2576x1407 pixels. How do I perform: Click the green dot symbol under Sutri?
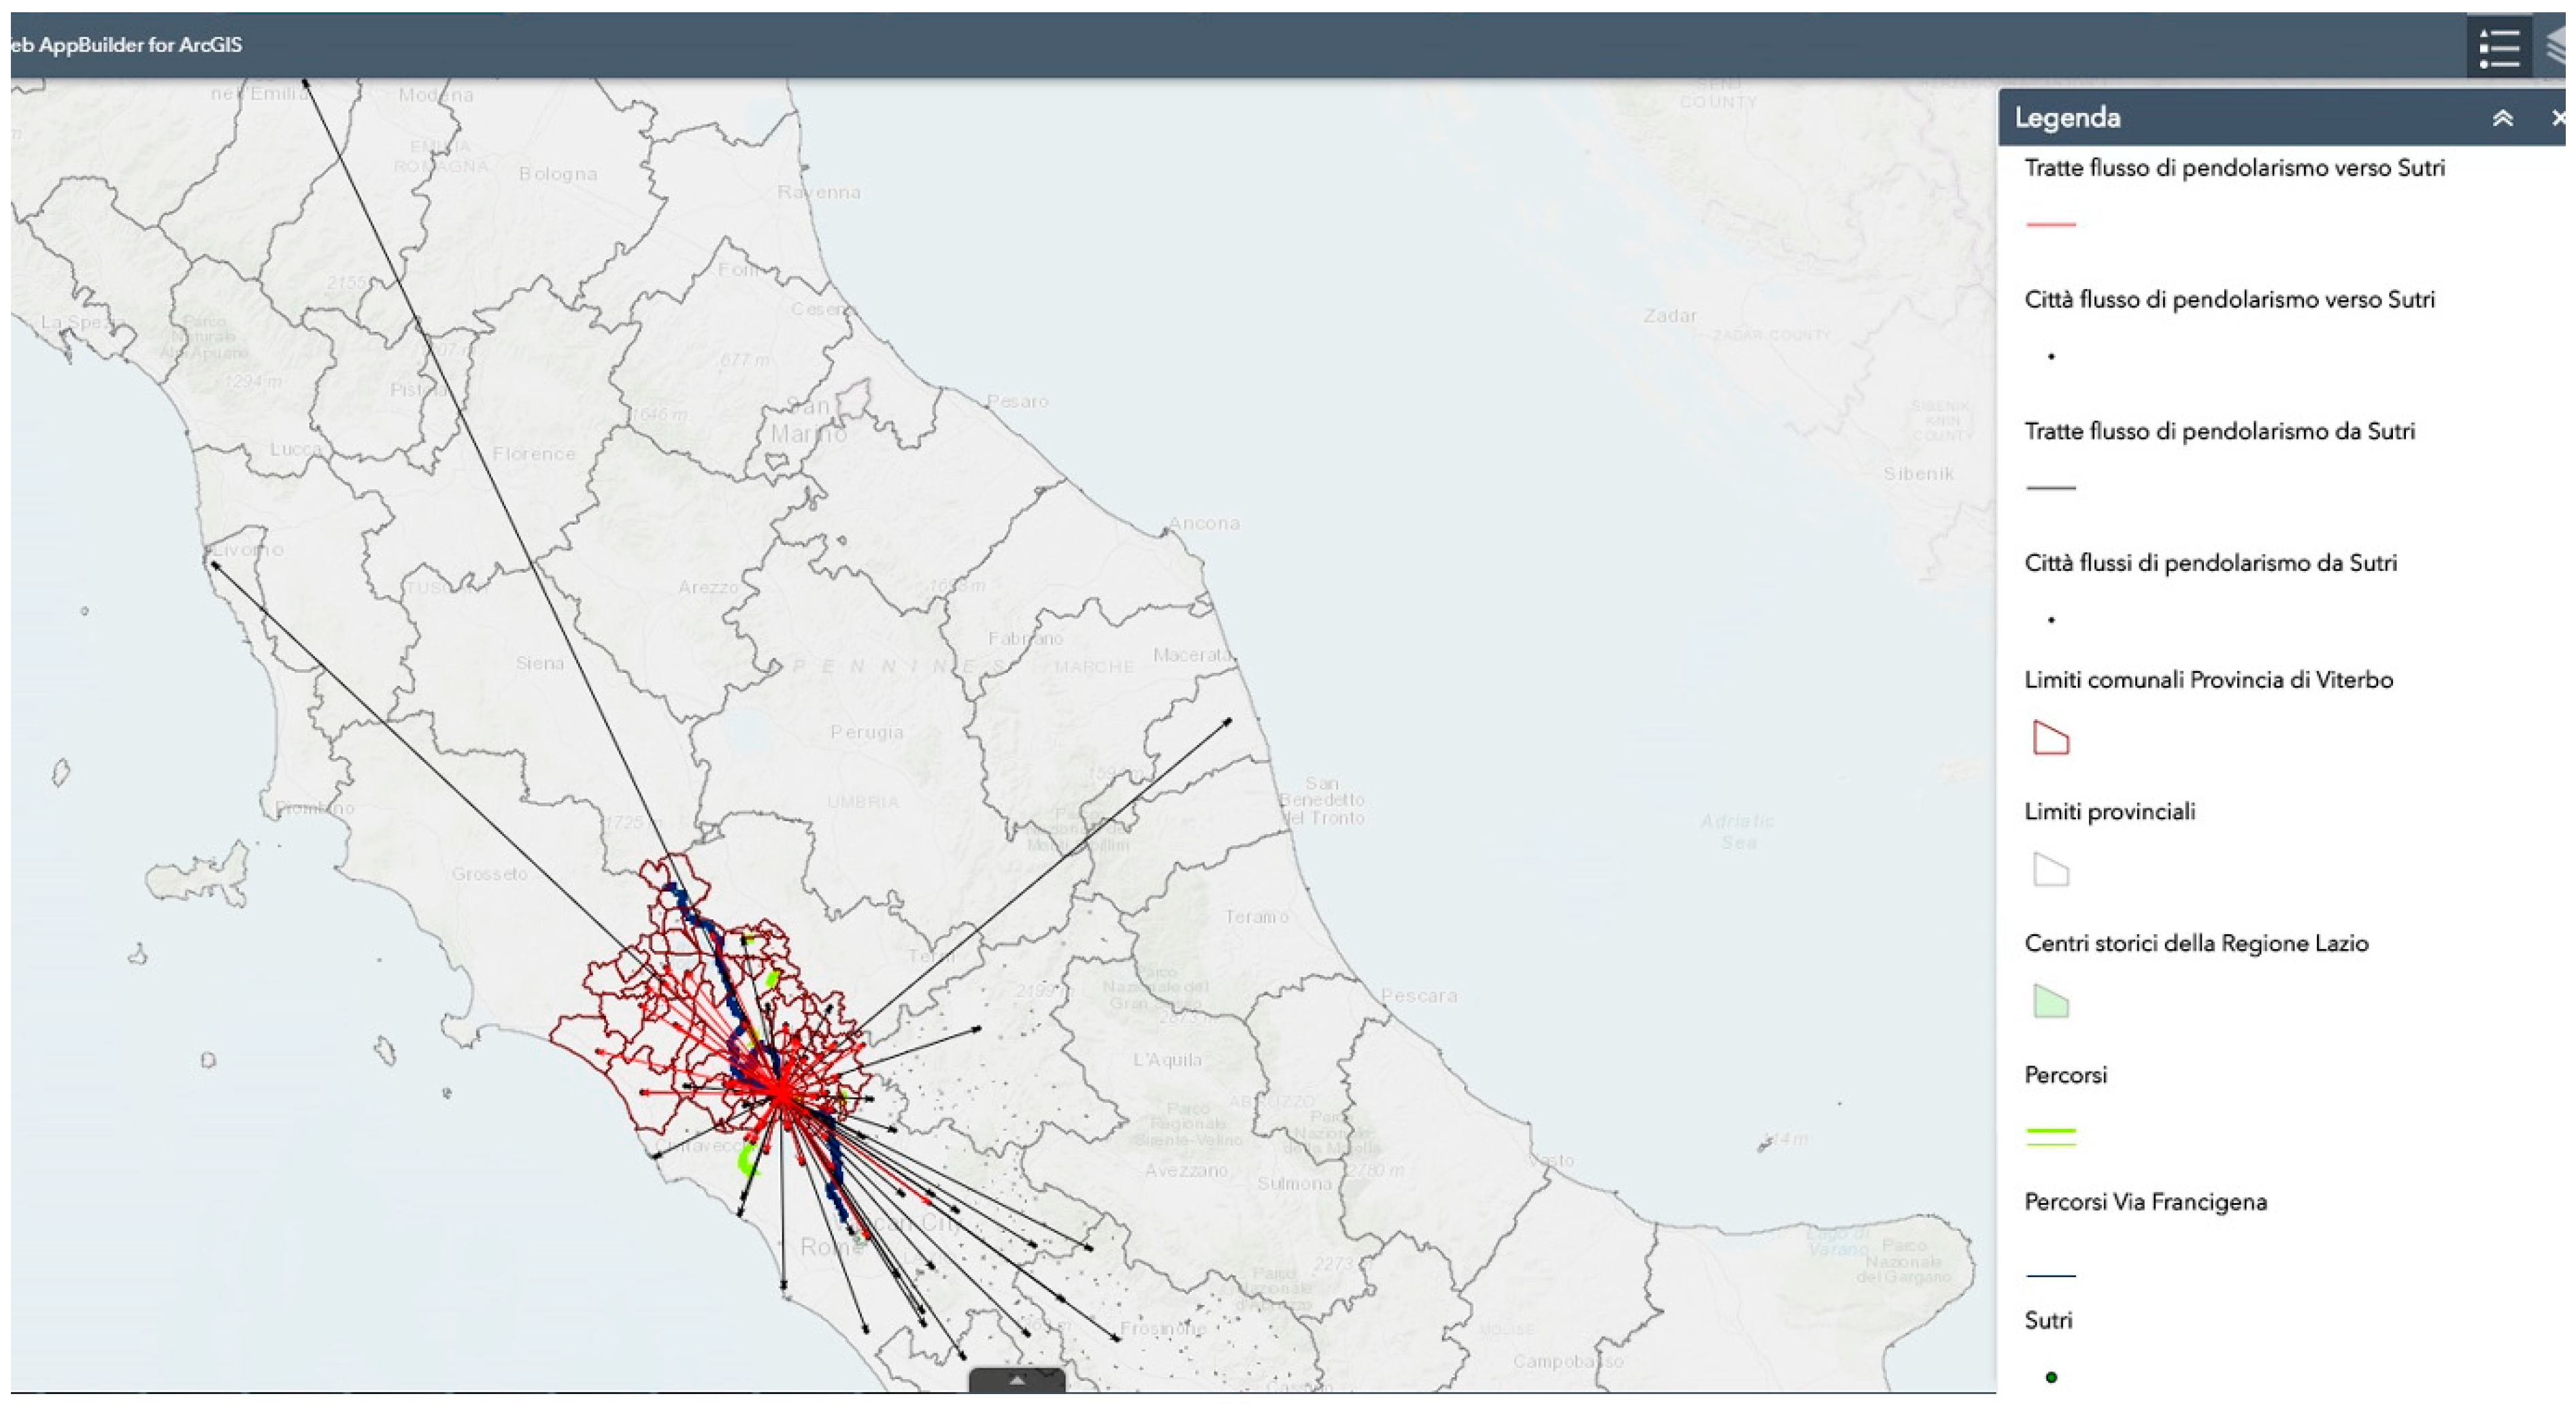(x=2051, y=1377)
